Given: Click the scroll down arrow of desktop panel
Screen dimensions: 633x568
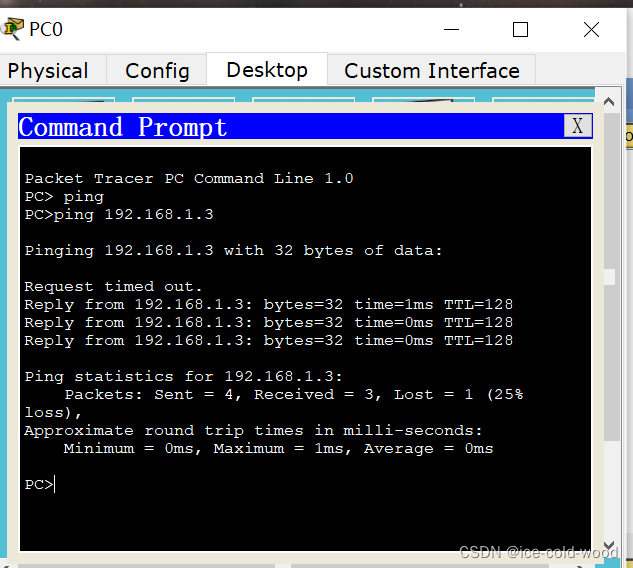Looking at the screenshot, I should click(609, 545).
